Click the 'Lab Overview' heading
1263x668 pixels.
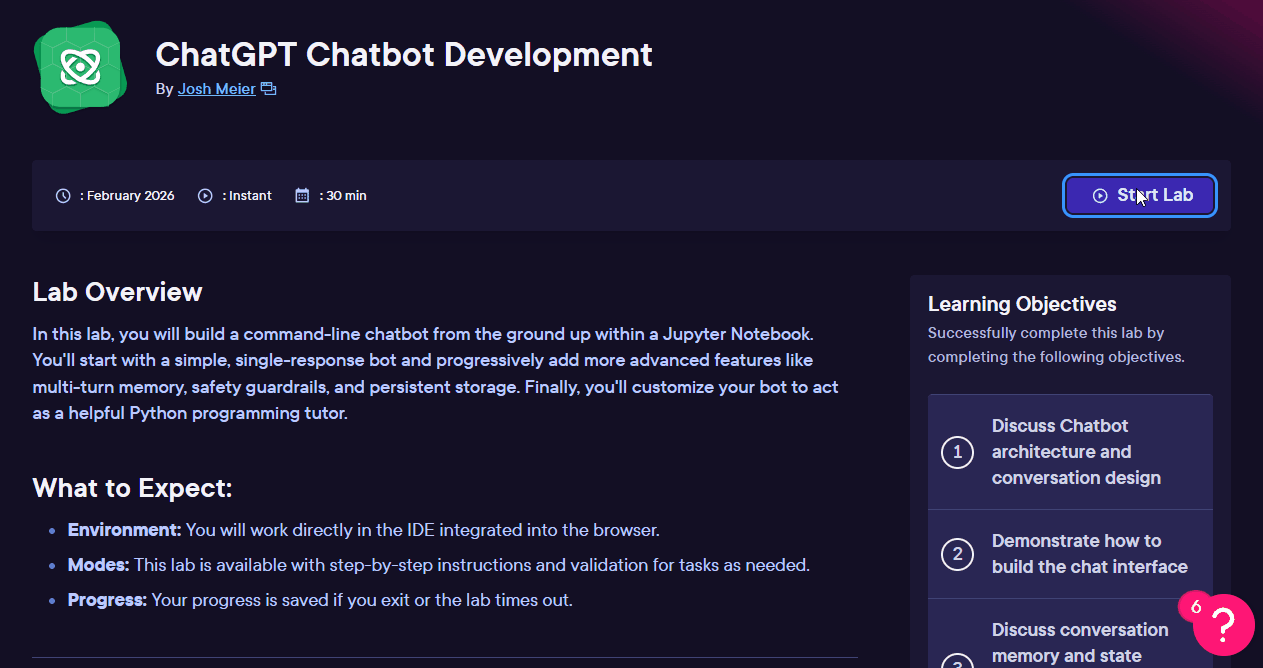117,292
